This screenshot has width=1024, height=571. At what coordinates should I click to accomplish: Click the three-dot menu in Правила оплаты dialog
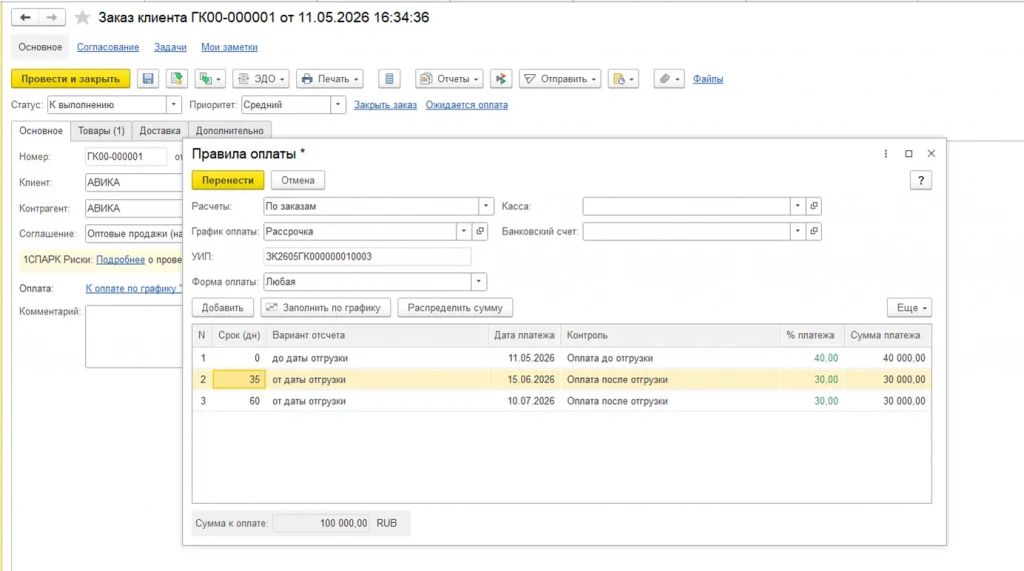[x=886, y=154]
